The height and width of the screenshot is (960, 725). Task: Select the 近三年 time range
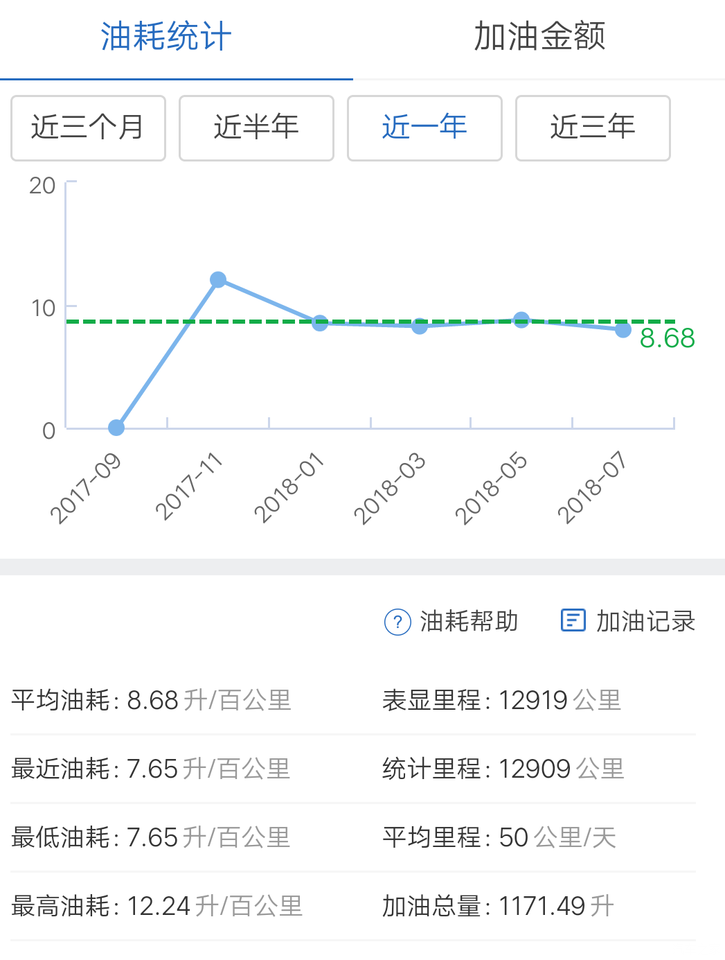(x=592, y=127)
